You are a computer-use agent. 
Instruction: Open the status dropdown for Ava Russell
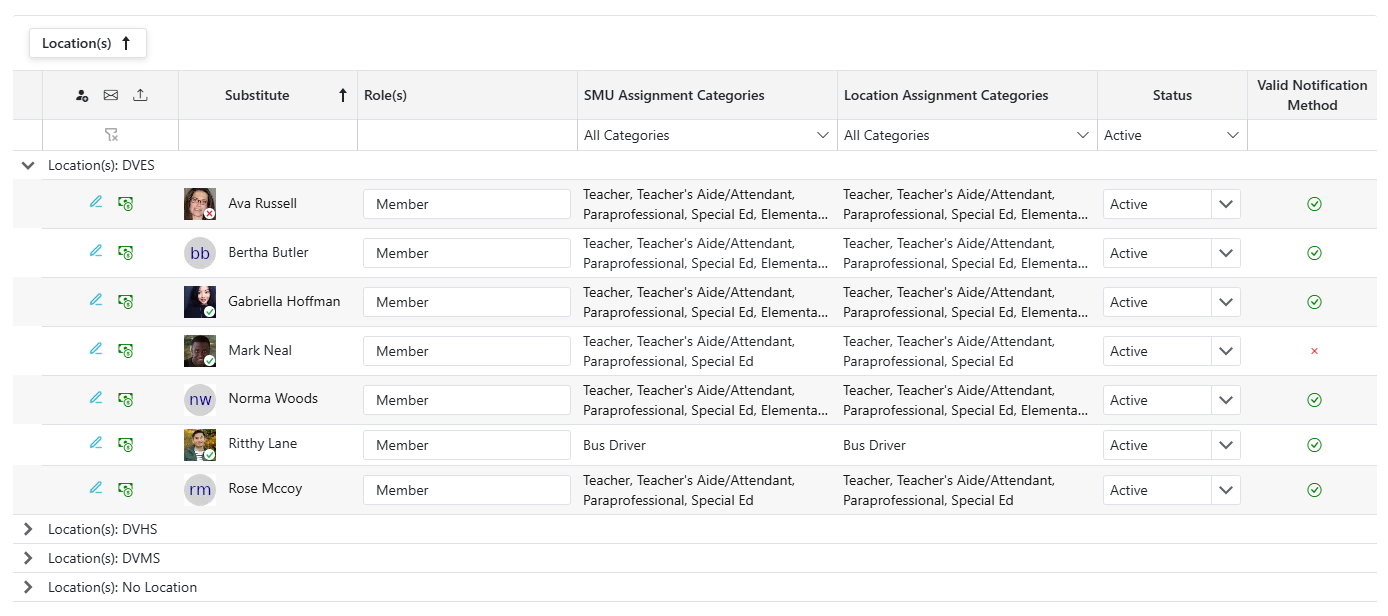pyautogui.click(x=1226, y=204)
